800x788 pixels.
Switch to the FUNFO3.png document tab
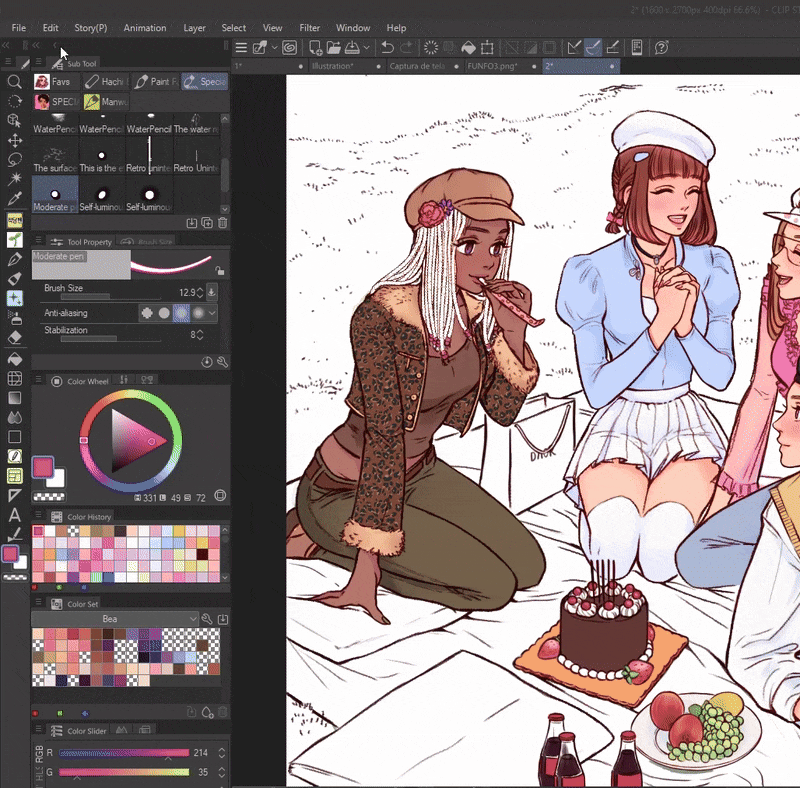490,66
